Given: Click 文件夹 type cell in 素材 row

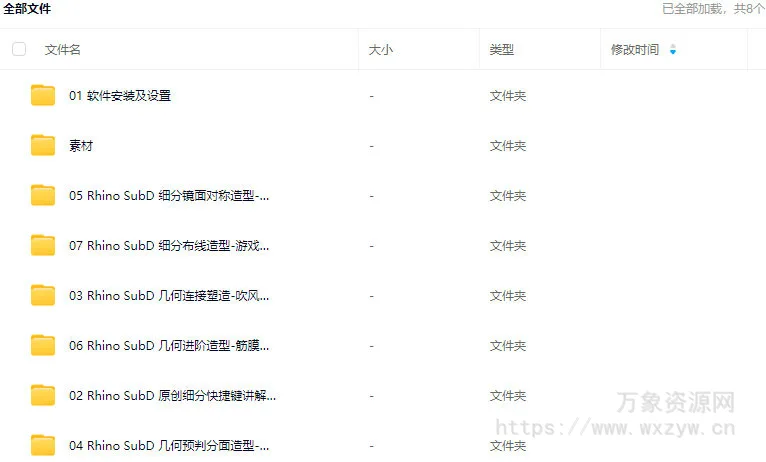Looking at the screenshot, I should (508, 146).
